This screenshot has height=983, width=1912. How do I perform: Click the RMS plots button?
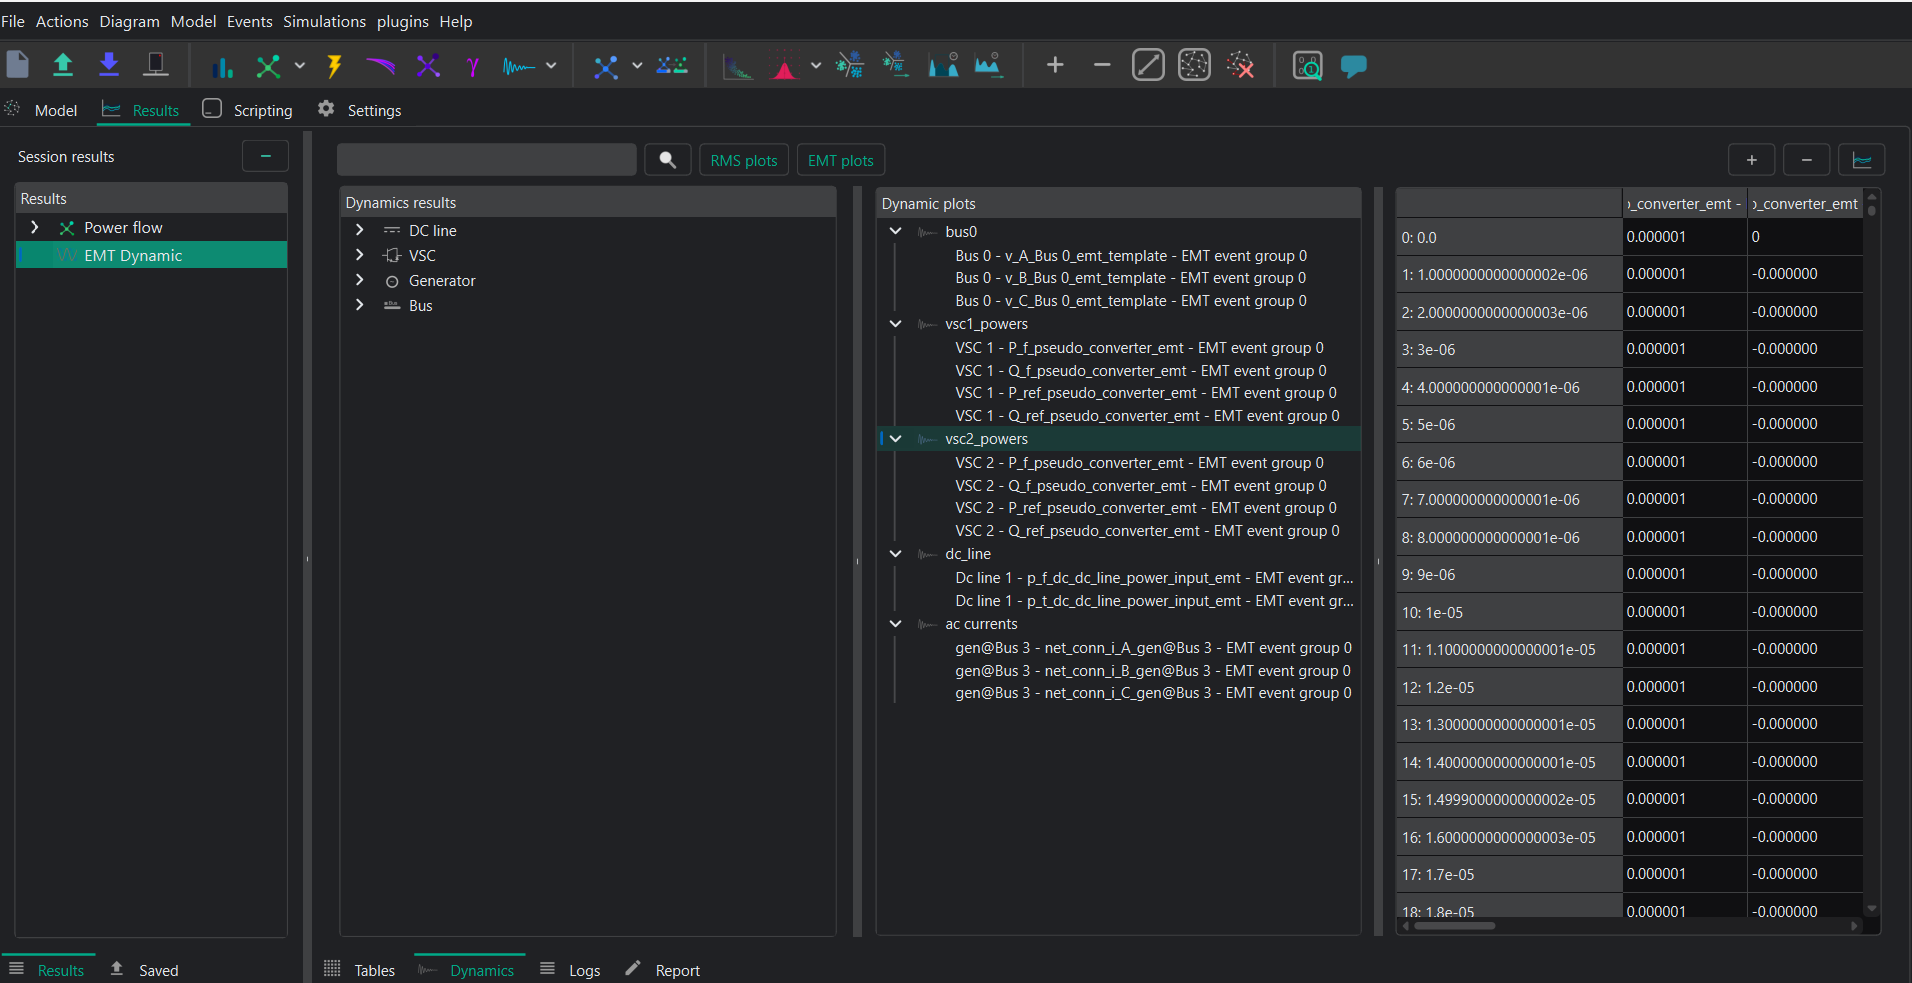[744, 160]
